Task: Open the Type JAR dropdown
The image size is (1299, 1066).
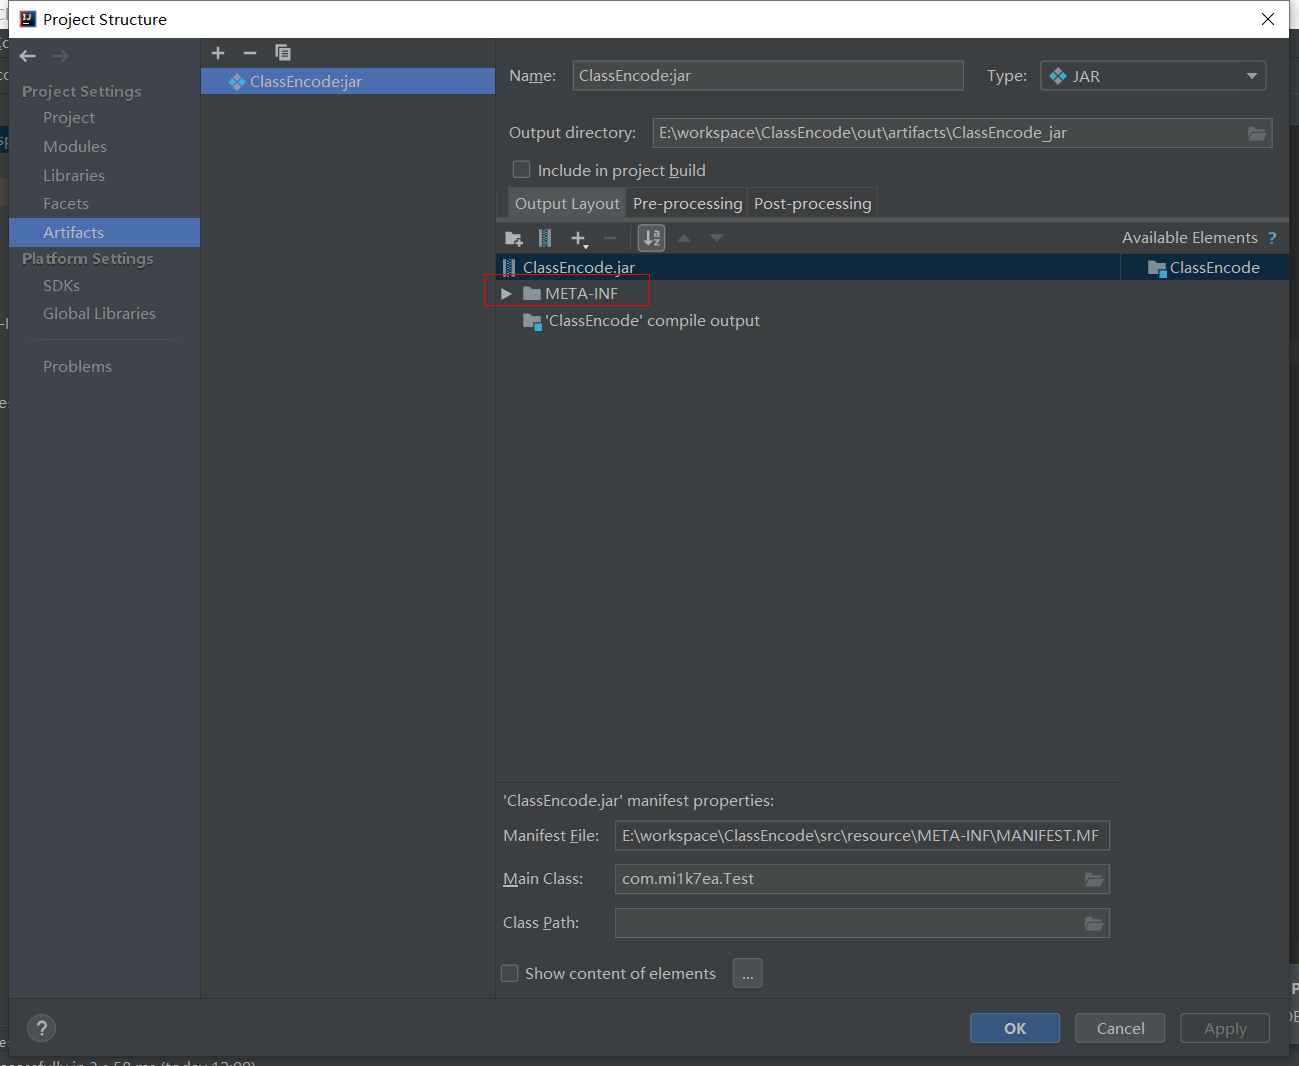Action: coord(1153,76)
